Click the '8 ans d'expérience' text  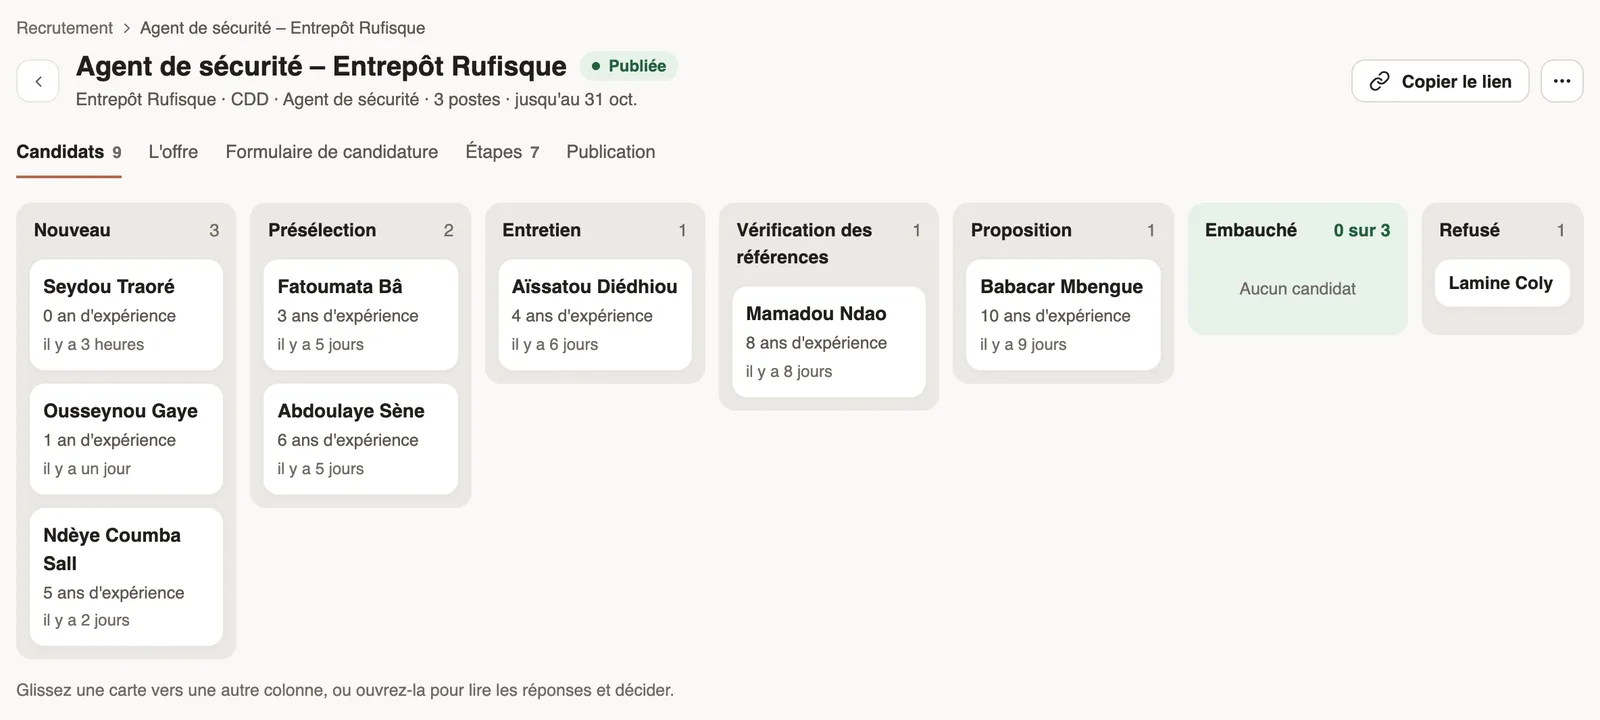click(x=816, y=342)
